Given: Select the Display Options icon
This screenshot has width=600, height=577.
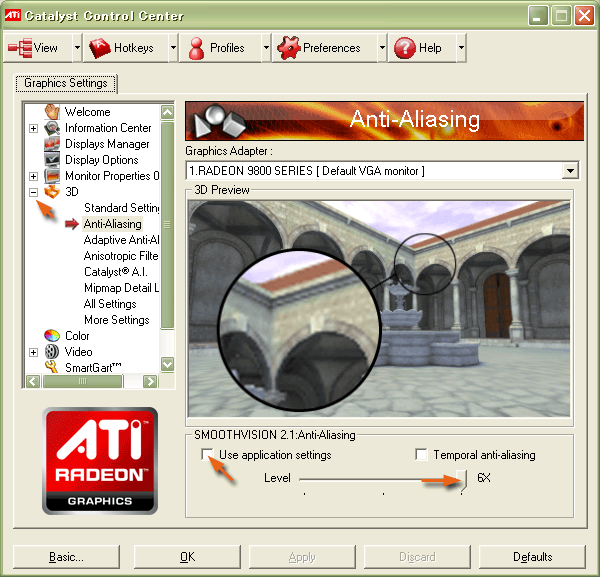Looking at the screenshot, I should (x=52, y=160).
